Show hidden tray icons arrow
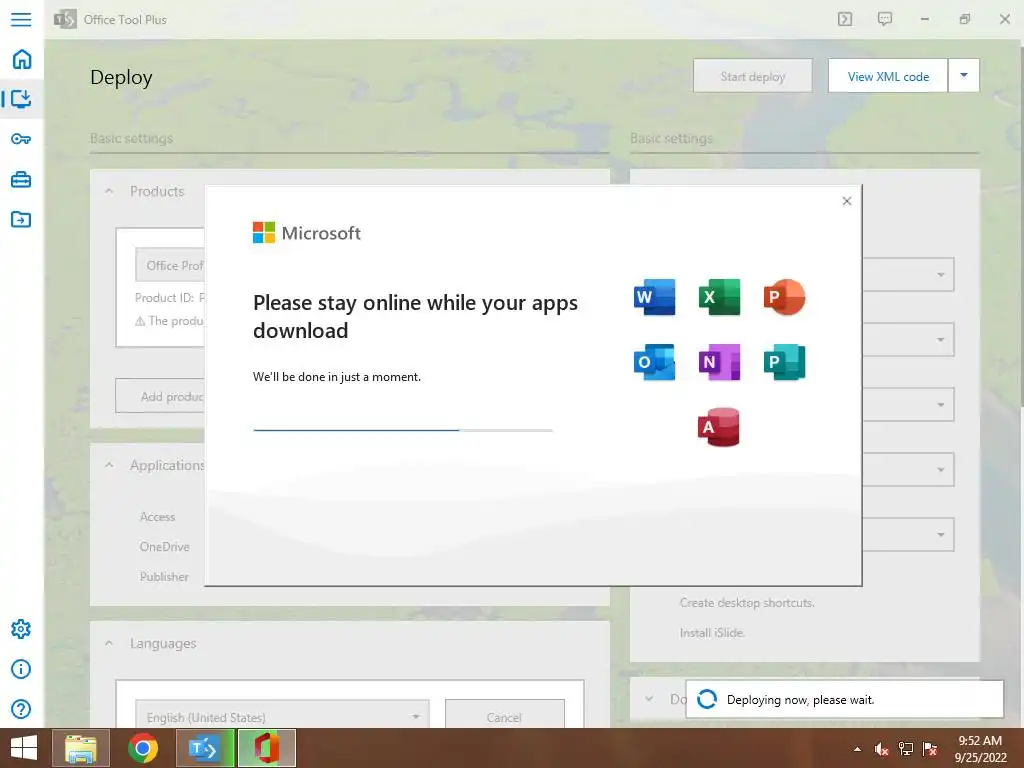This screenshot has width=1024, height=768. pyautogui.click(x=857, y=749)
